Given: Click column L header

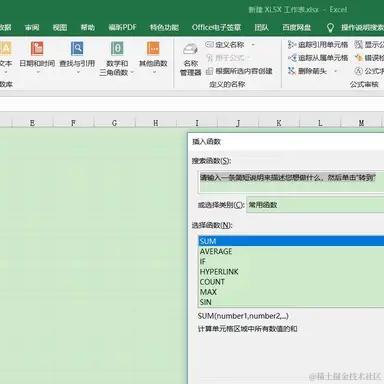Looking at the screenshot, I should pos(320,123).
